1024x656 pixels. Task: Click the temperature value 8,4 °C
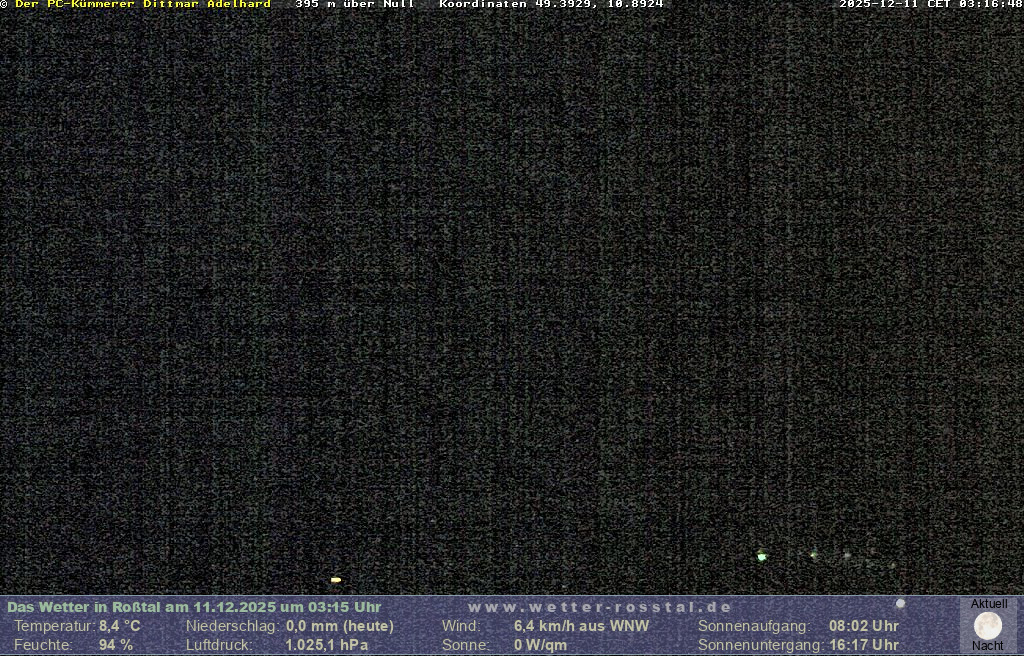pos(119,626)
